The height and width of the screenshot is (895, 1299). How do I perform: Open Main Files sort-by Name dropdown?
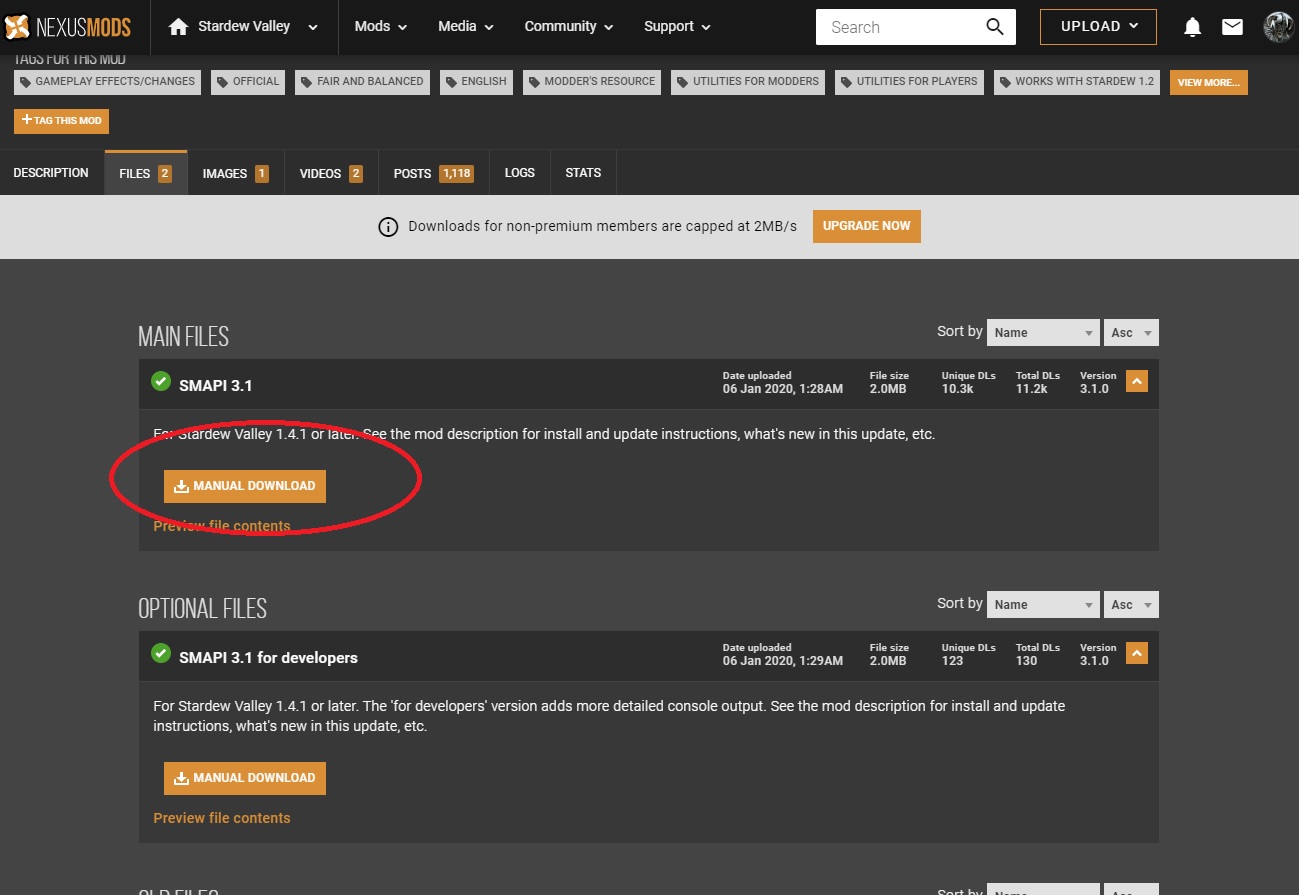pos(1043,333)
